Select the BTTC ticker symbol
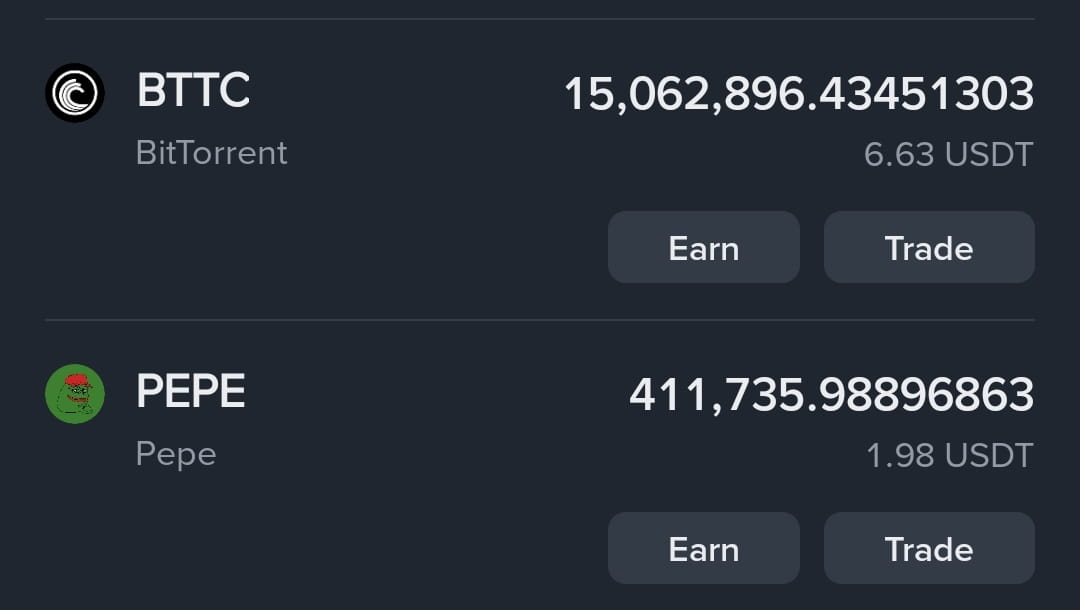Screen dimensions: 1080x610 [x=194, y=90]
